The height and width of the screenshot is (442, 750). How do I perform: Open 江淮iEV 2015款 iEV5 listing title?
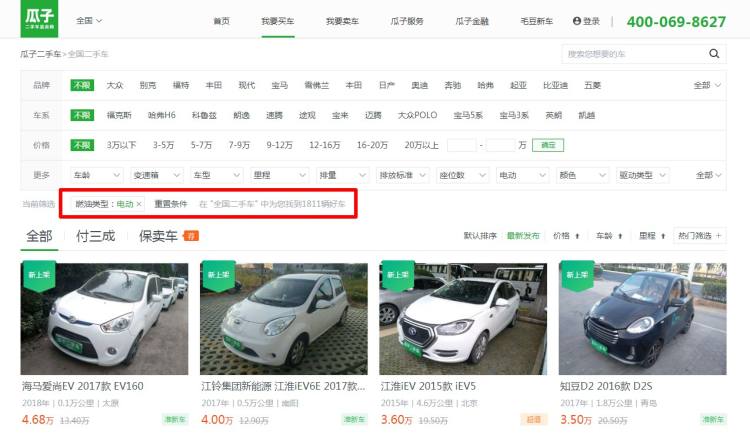point(428,387)
